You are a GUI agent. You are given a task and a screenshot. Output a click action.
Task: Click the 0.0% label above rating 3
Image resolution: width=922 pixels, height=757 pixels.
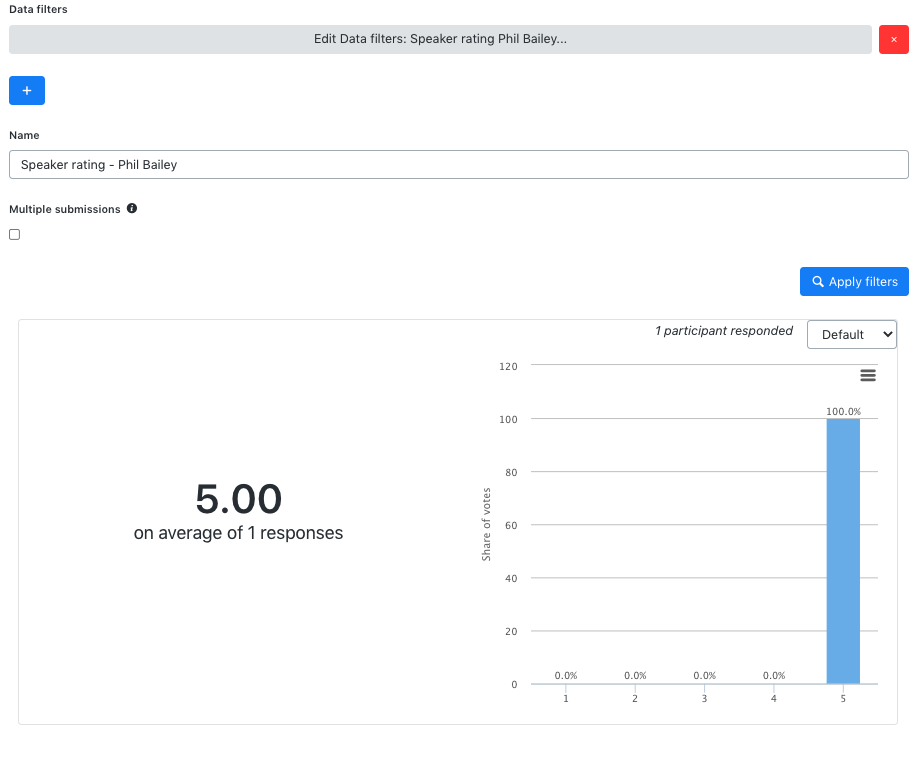click(x=704, y=676)
